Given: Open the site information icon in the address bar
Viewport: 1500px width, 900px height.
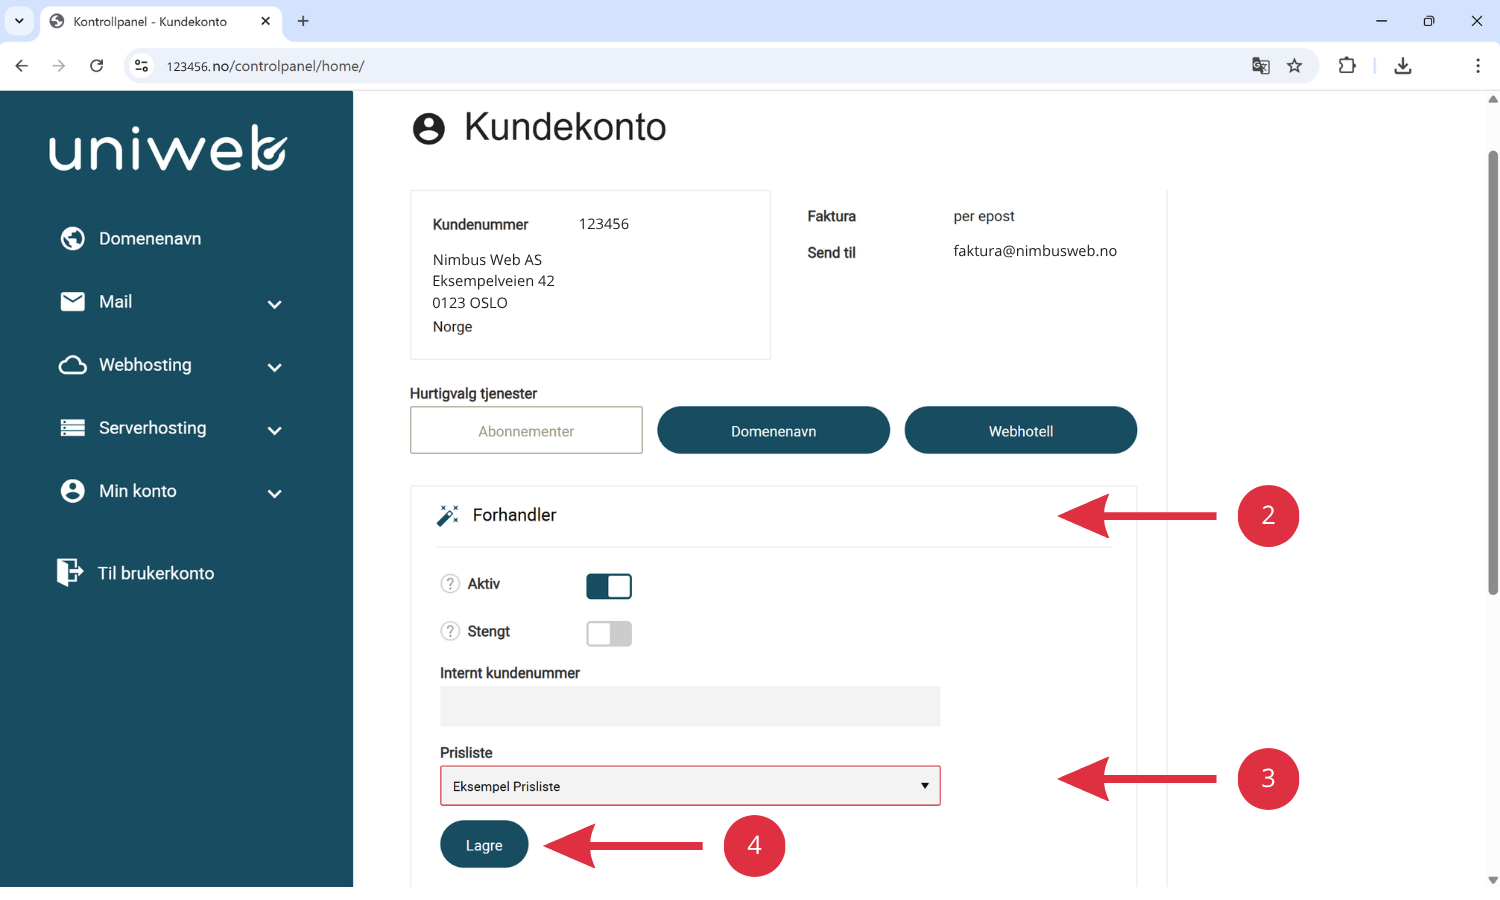Looking at the screenshot, I should [142, 66].
